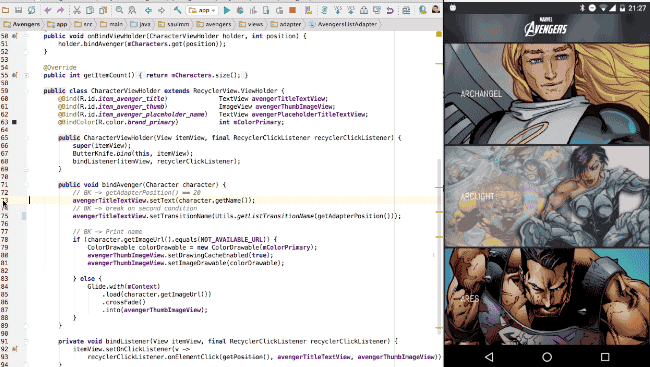
Task: Synchronize files with the refresh icon
Action: click(31, 10)
